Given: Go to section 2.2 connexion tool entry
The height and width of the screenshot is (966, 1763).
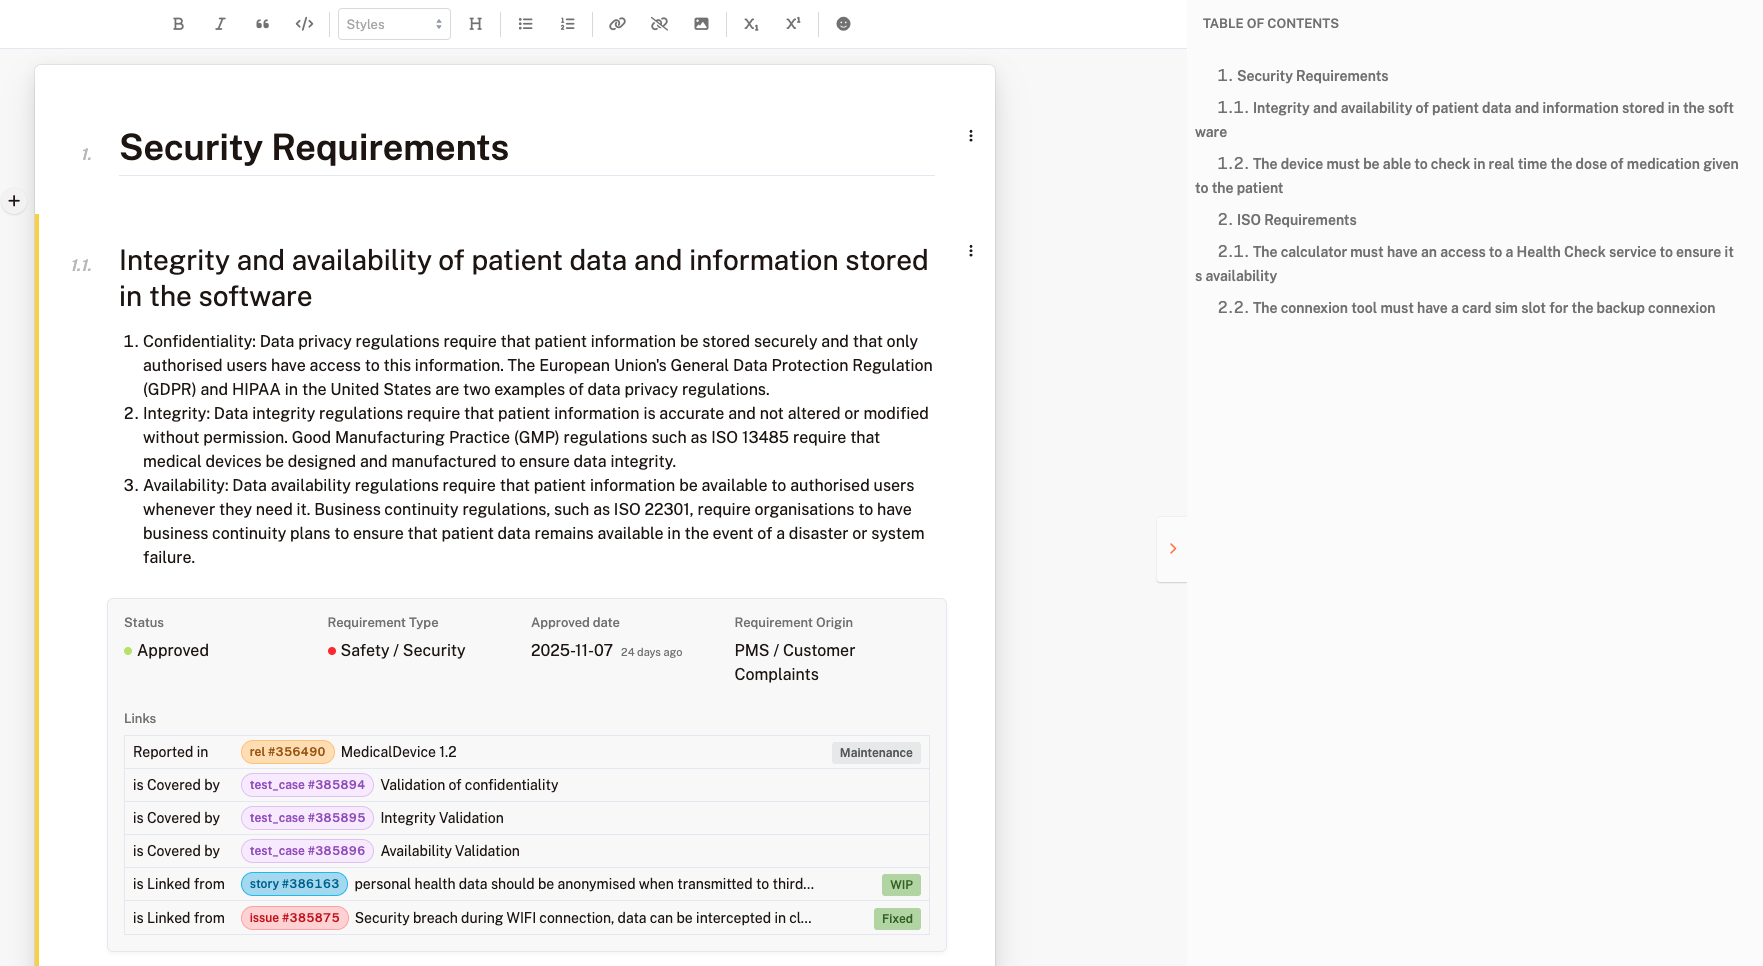Looking at the screenshot, I should tap(1483, 308).
